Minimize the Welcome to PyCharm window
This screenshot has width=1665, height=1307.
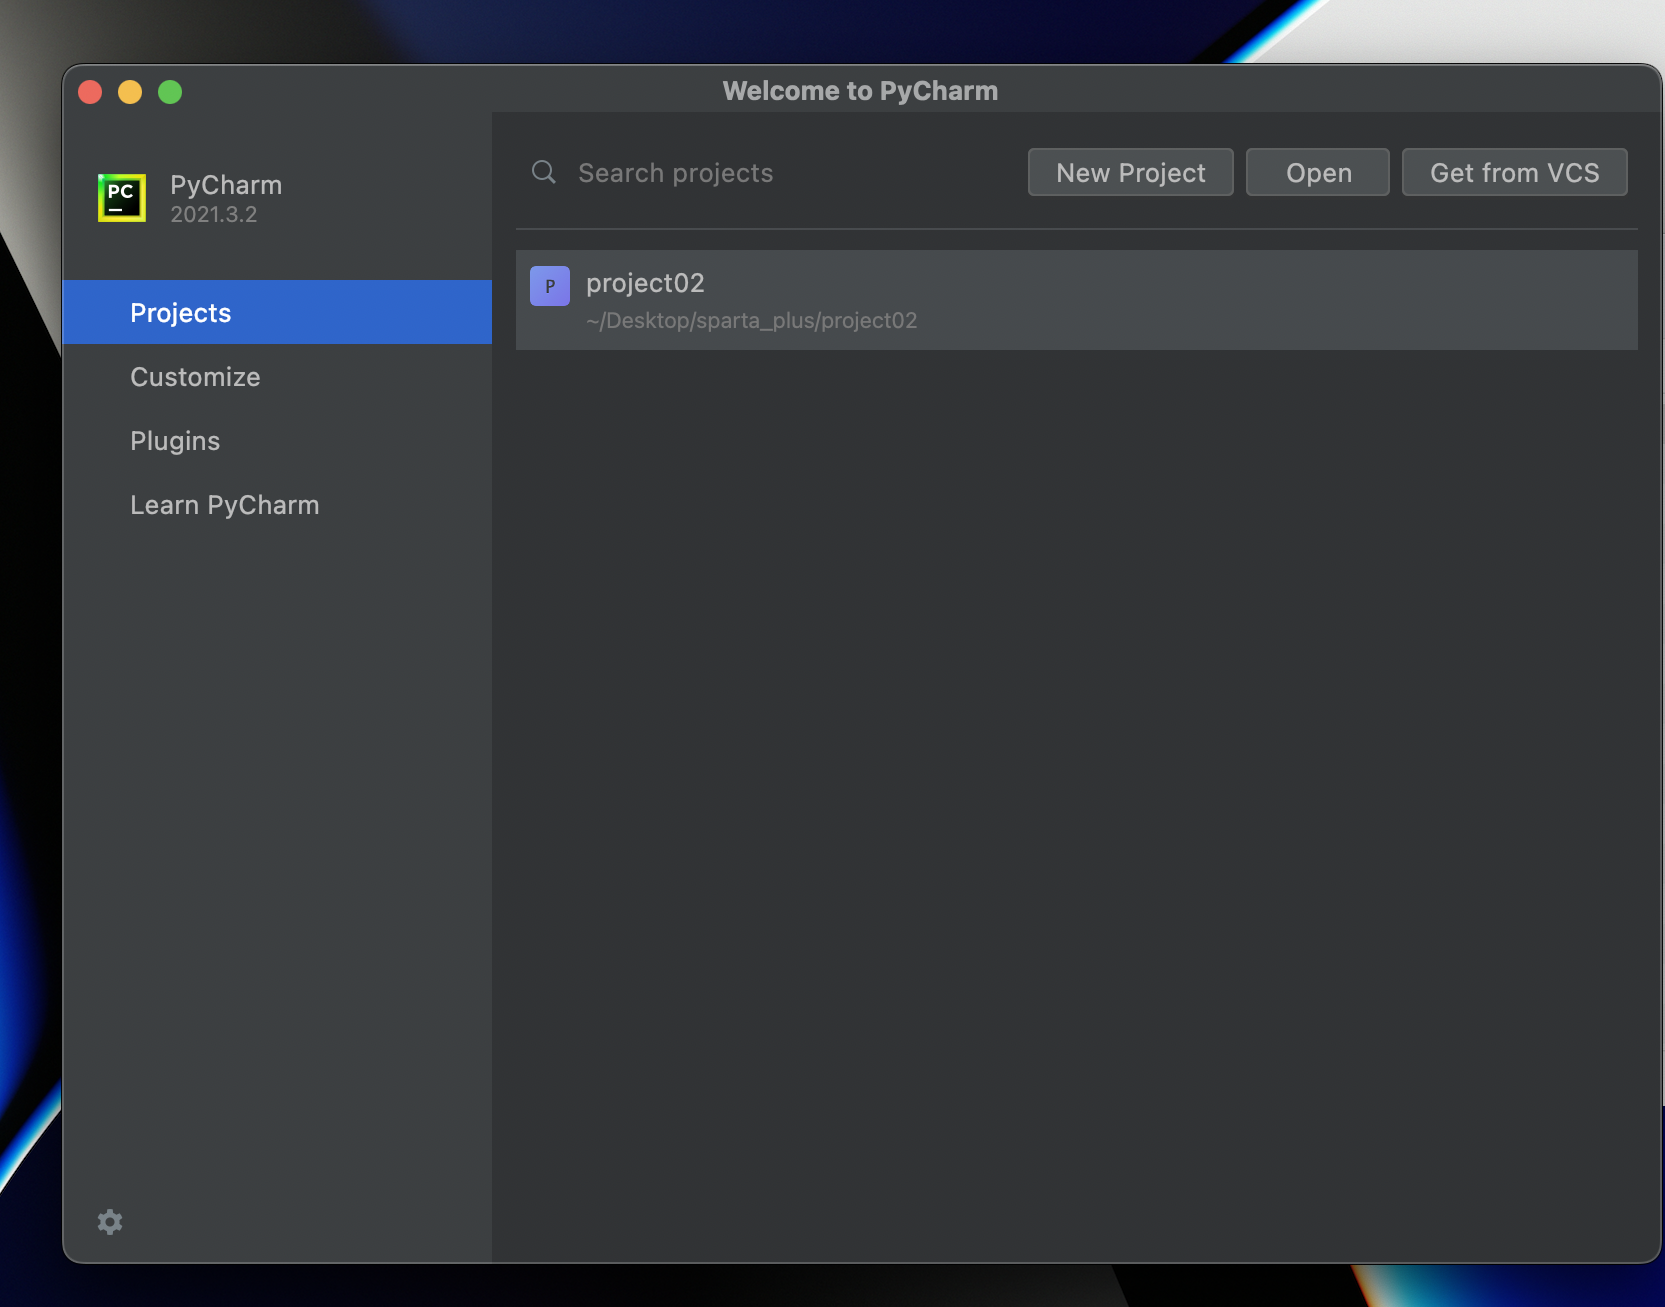(130, 92)
